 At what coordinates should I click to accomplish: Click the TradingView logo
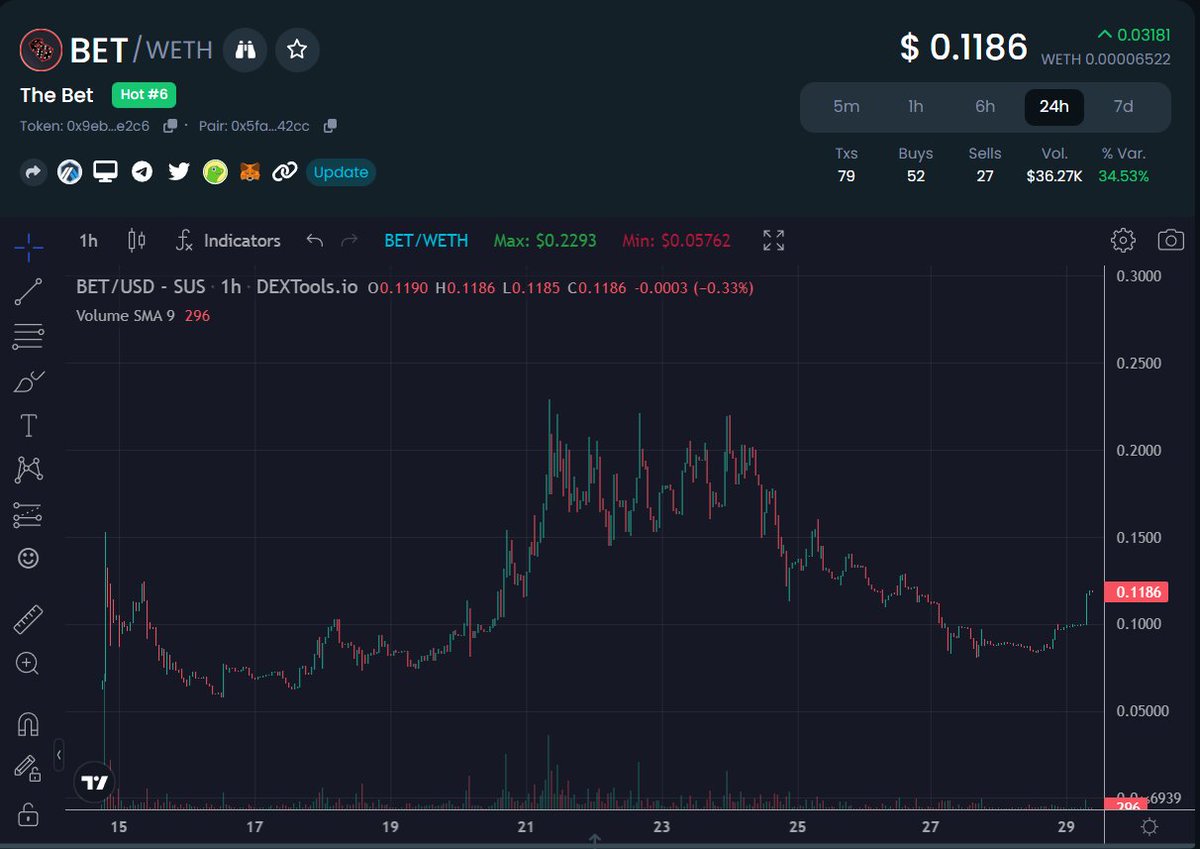click(x=95, y=782)
